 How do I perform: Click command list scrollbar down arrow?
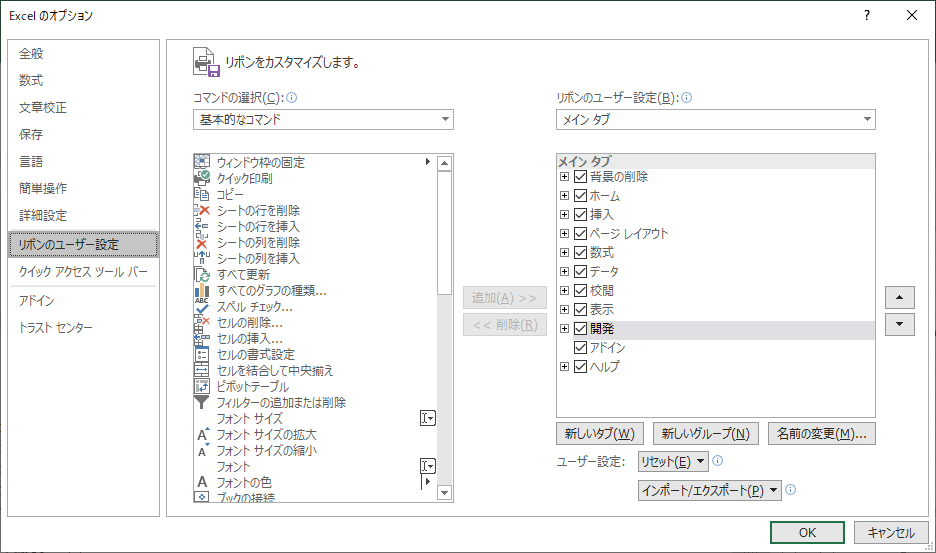[x=444, y=493]
